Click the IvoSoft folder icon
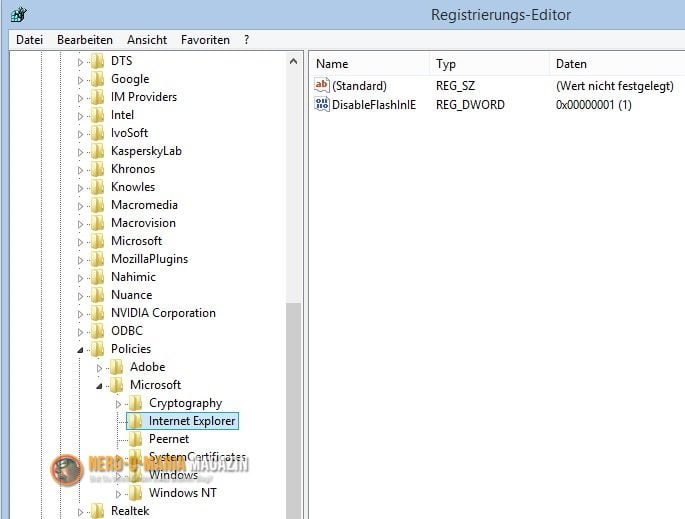Screen dimensions: 685x519 pyautogui.click(x=98, y=133)
